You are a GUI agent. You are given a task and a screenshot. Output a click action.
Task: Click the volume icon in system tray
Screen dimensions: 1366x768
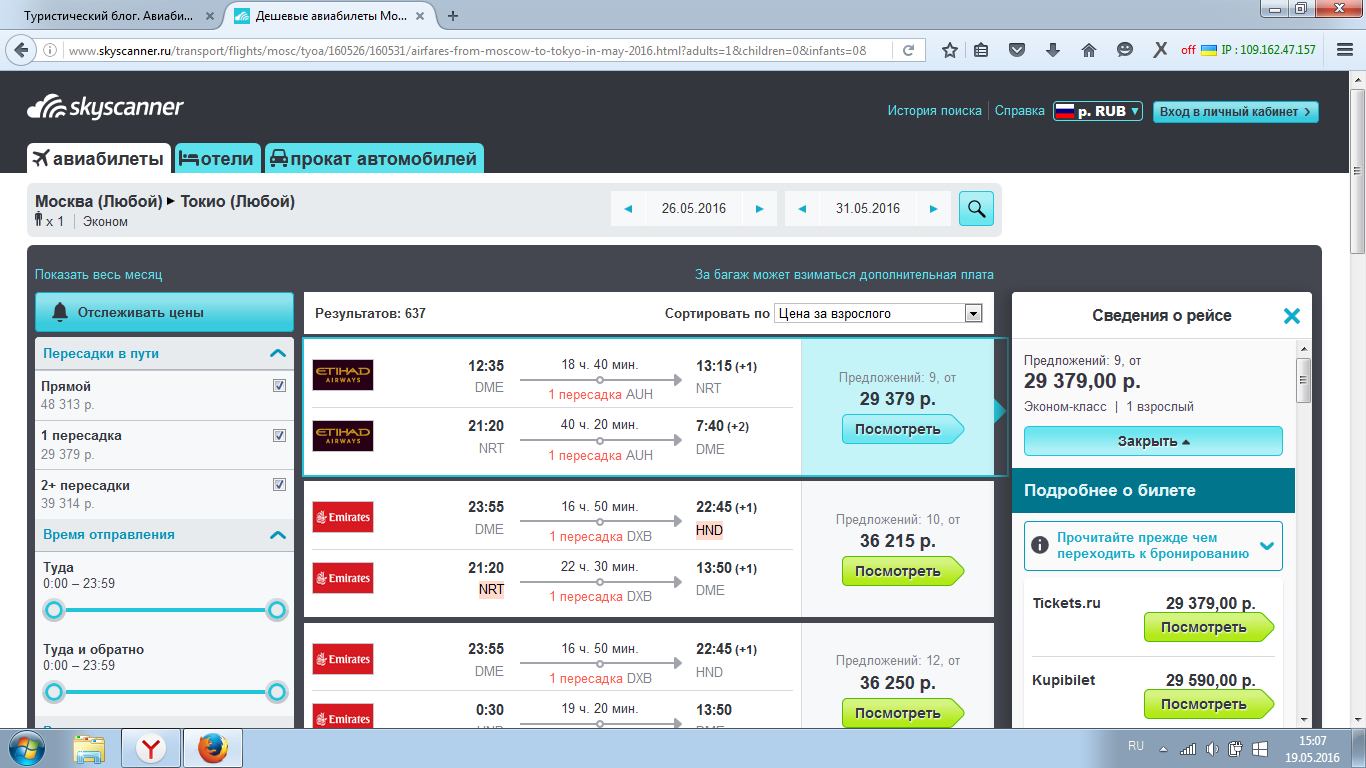pyautogui.click(x=1212, y=748)
